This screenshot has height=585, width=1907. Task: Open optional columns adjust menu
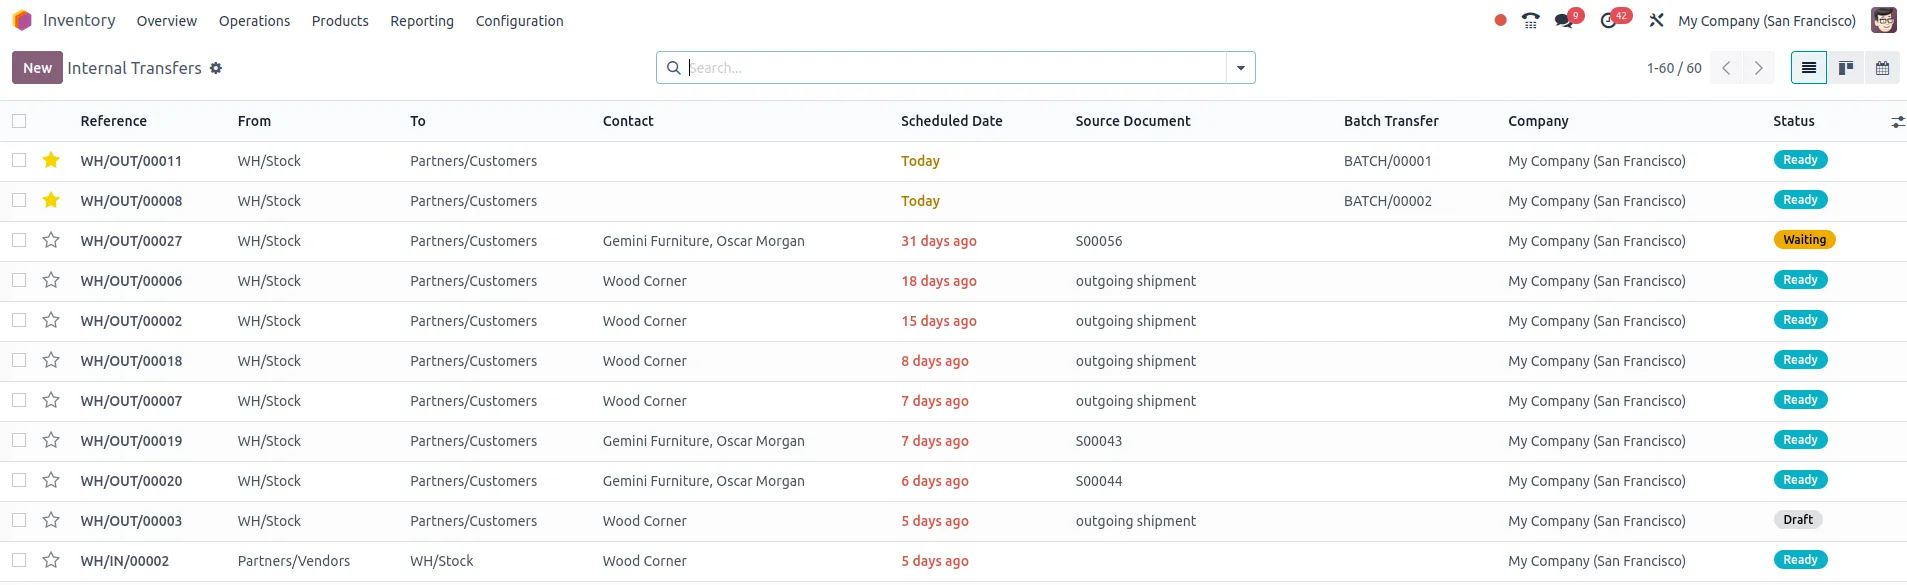coord(1897,122)
